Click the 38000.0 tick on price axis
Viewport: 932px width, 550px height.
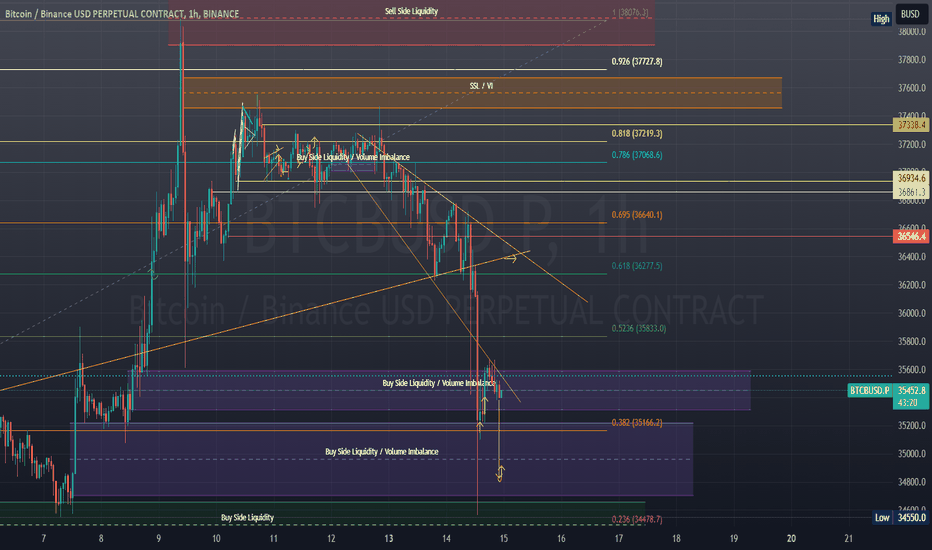[912, 32]
